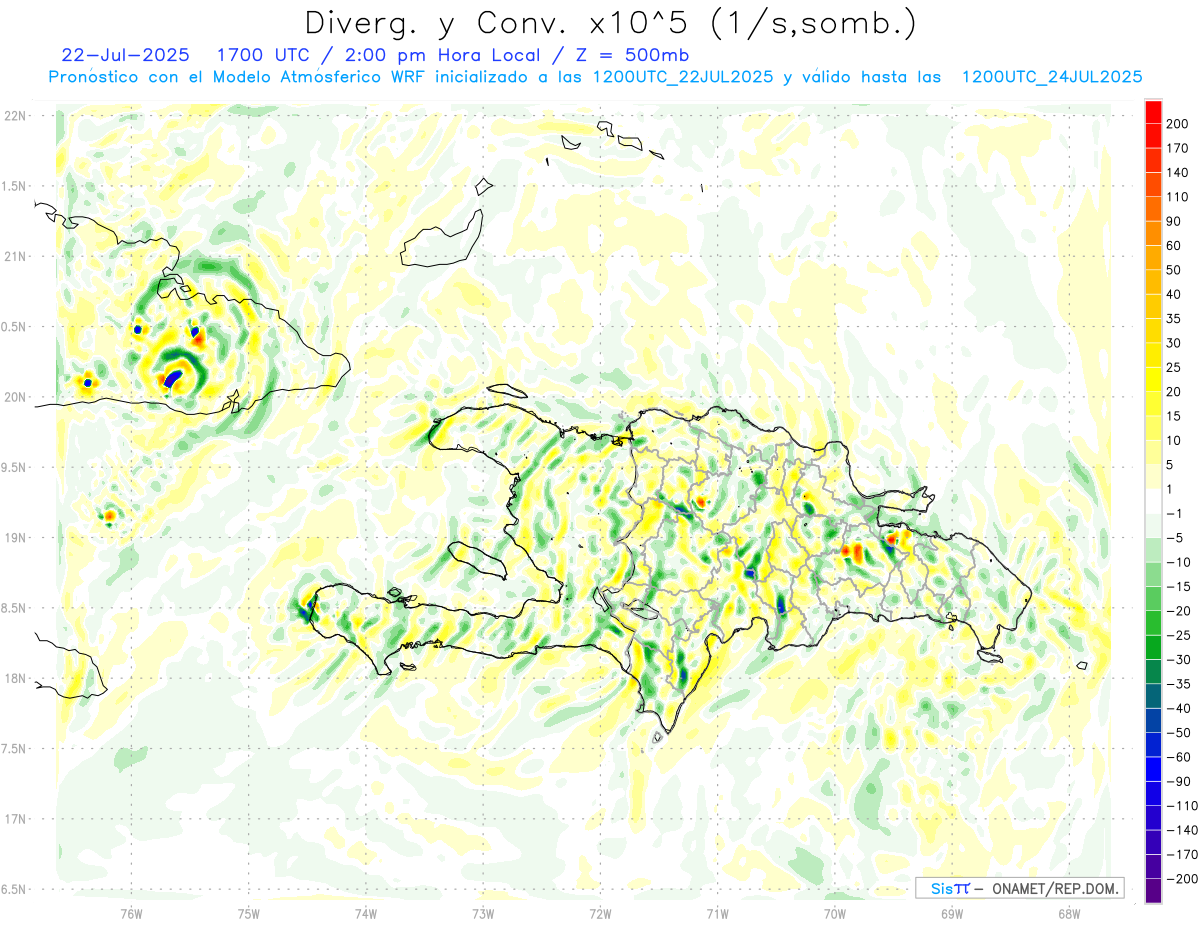Click the '76W' longitude label
The width and height of the screenshot is (1200, 927).
[x=131, y=914]
